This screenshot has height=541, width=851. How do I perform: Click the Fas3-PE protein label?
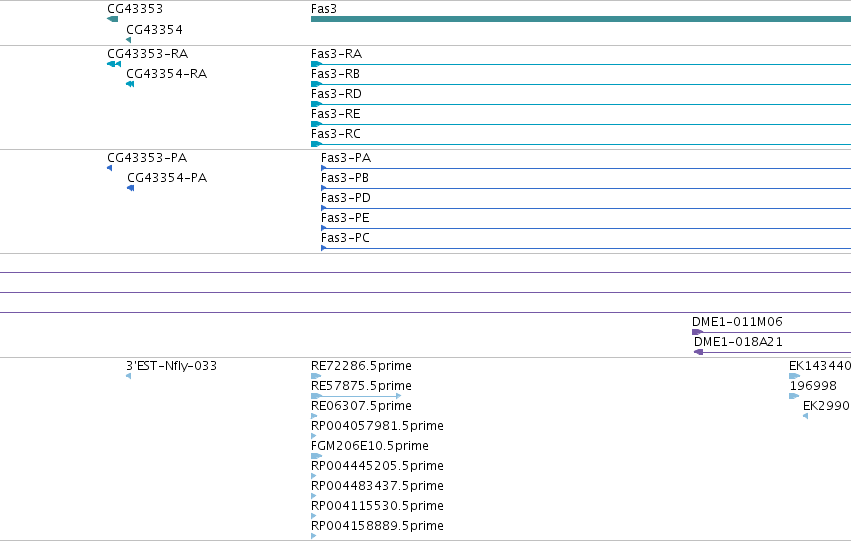click(x=345, y=218)
